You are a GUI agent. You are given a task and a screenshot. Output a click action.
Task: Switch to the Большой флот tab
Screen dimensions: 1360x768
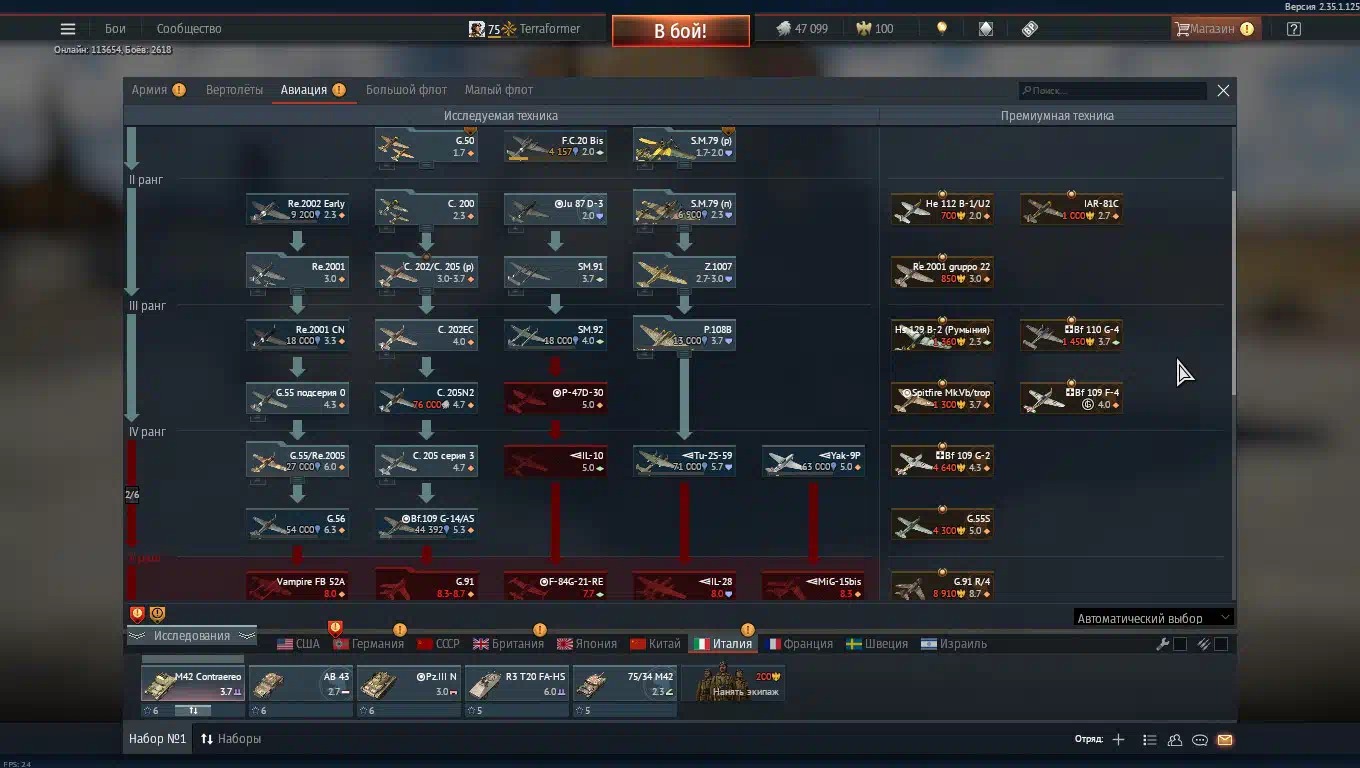406,90
